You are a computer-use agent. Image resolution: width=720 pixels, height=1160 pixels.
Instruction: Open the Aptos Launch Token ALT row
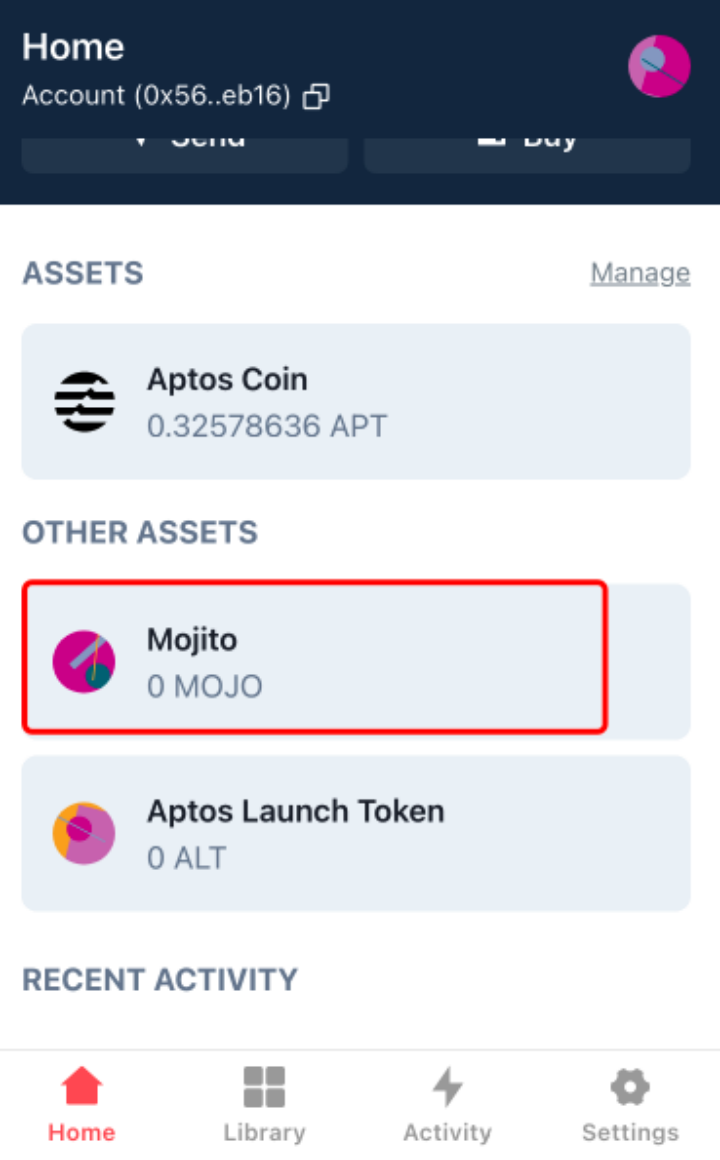[x=356, y=833]
